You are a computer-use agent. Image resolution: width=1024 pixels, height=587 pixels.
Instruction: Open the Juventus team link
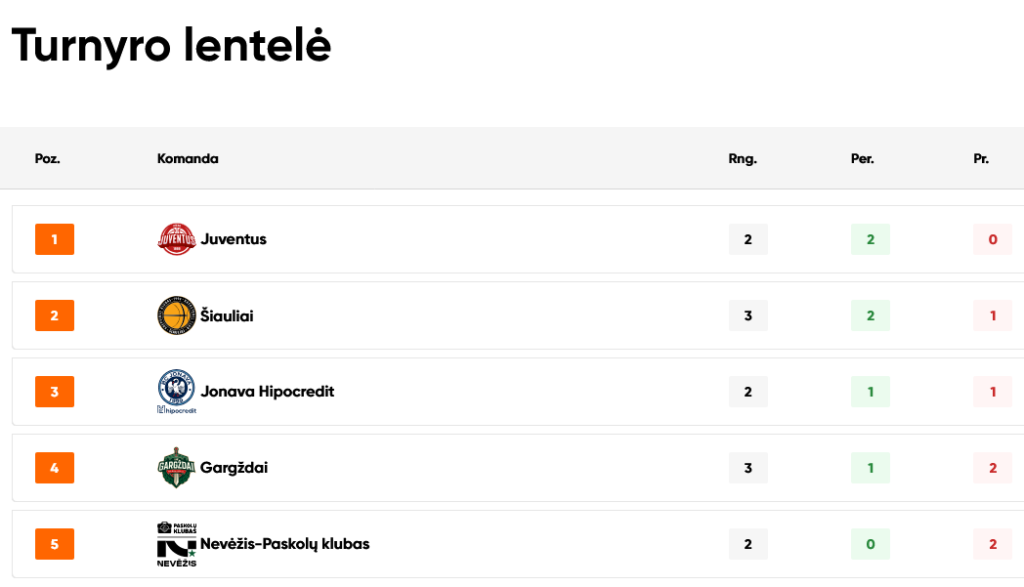[233, 239]
